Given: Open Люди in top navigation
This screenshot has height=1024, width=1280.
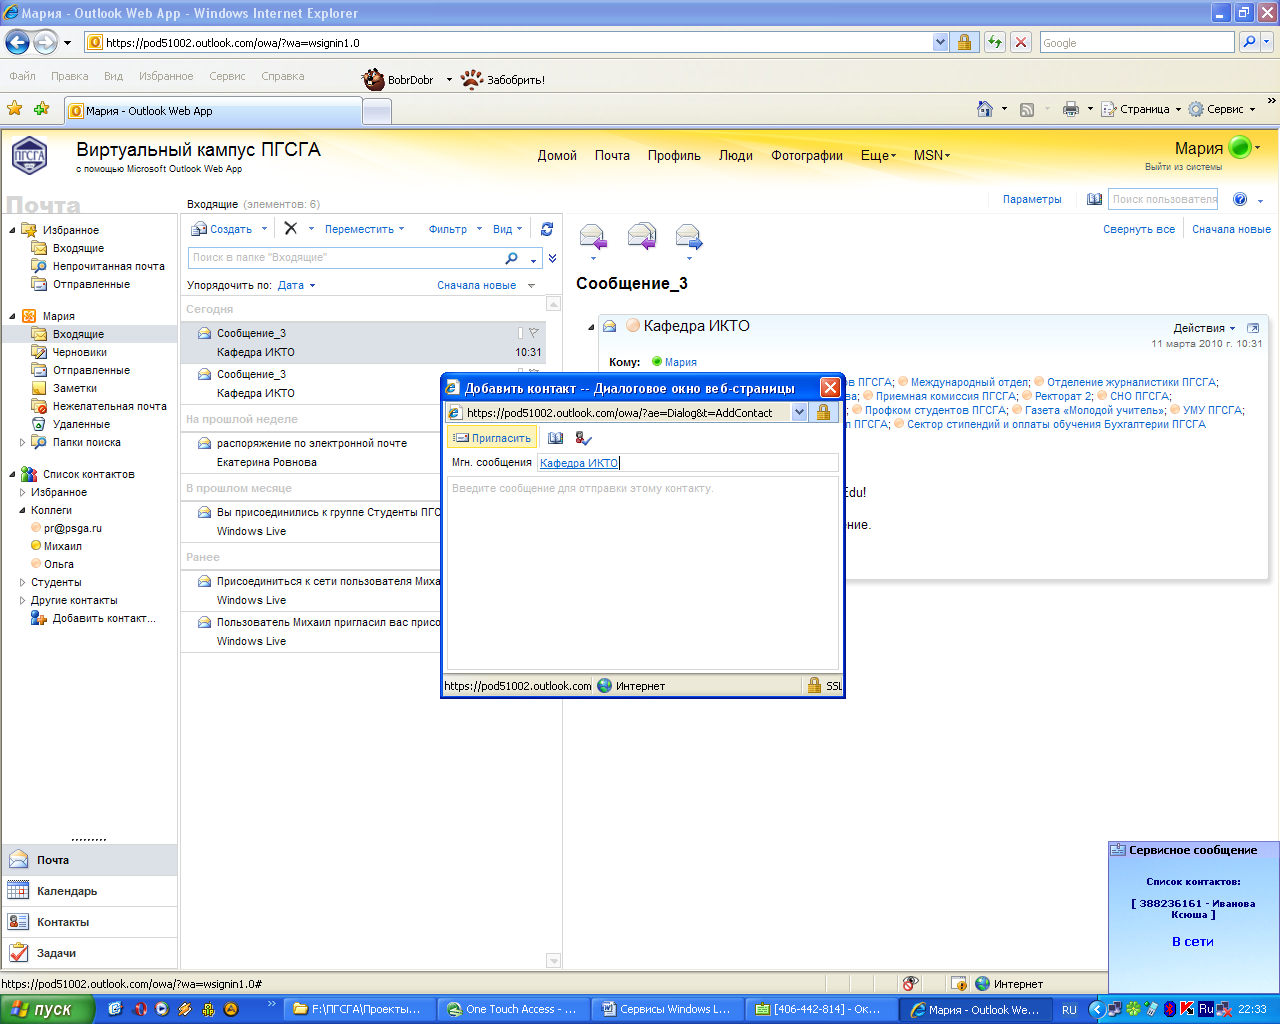Looking at the screenshot, I should (x=736, y=155).
